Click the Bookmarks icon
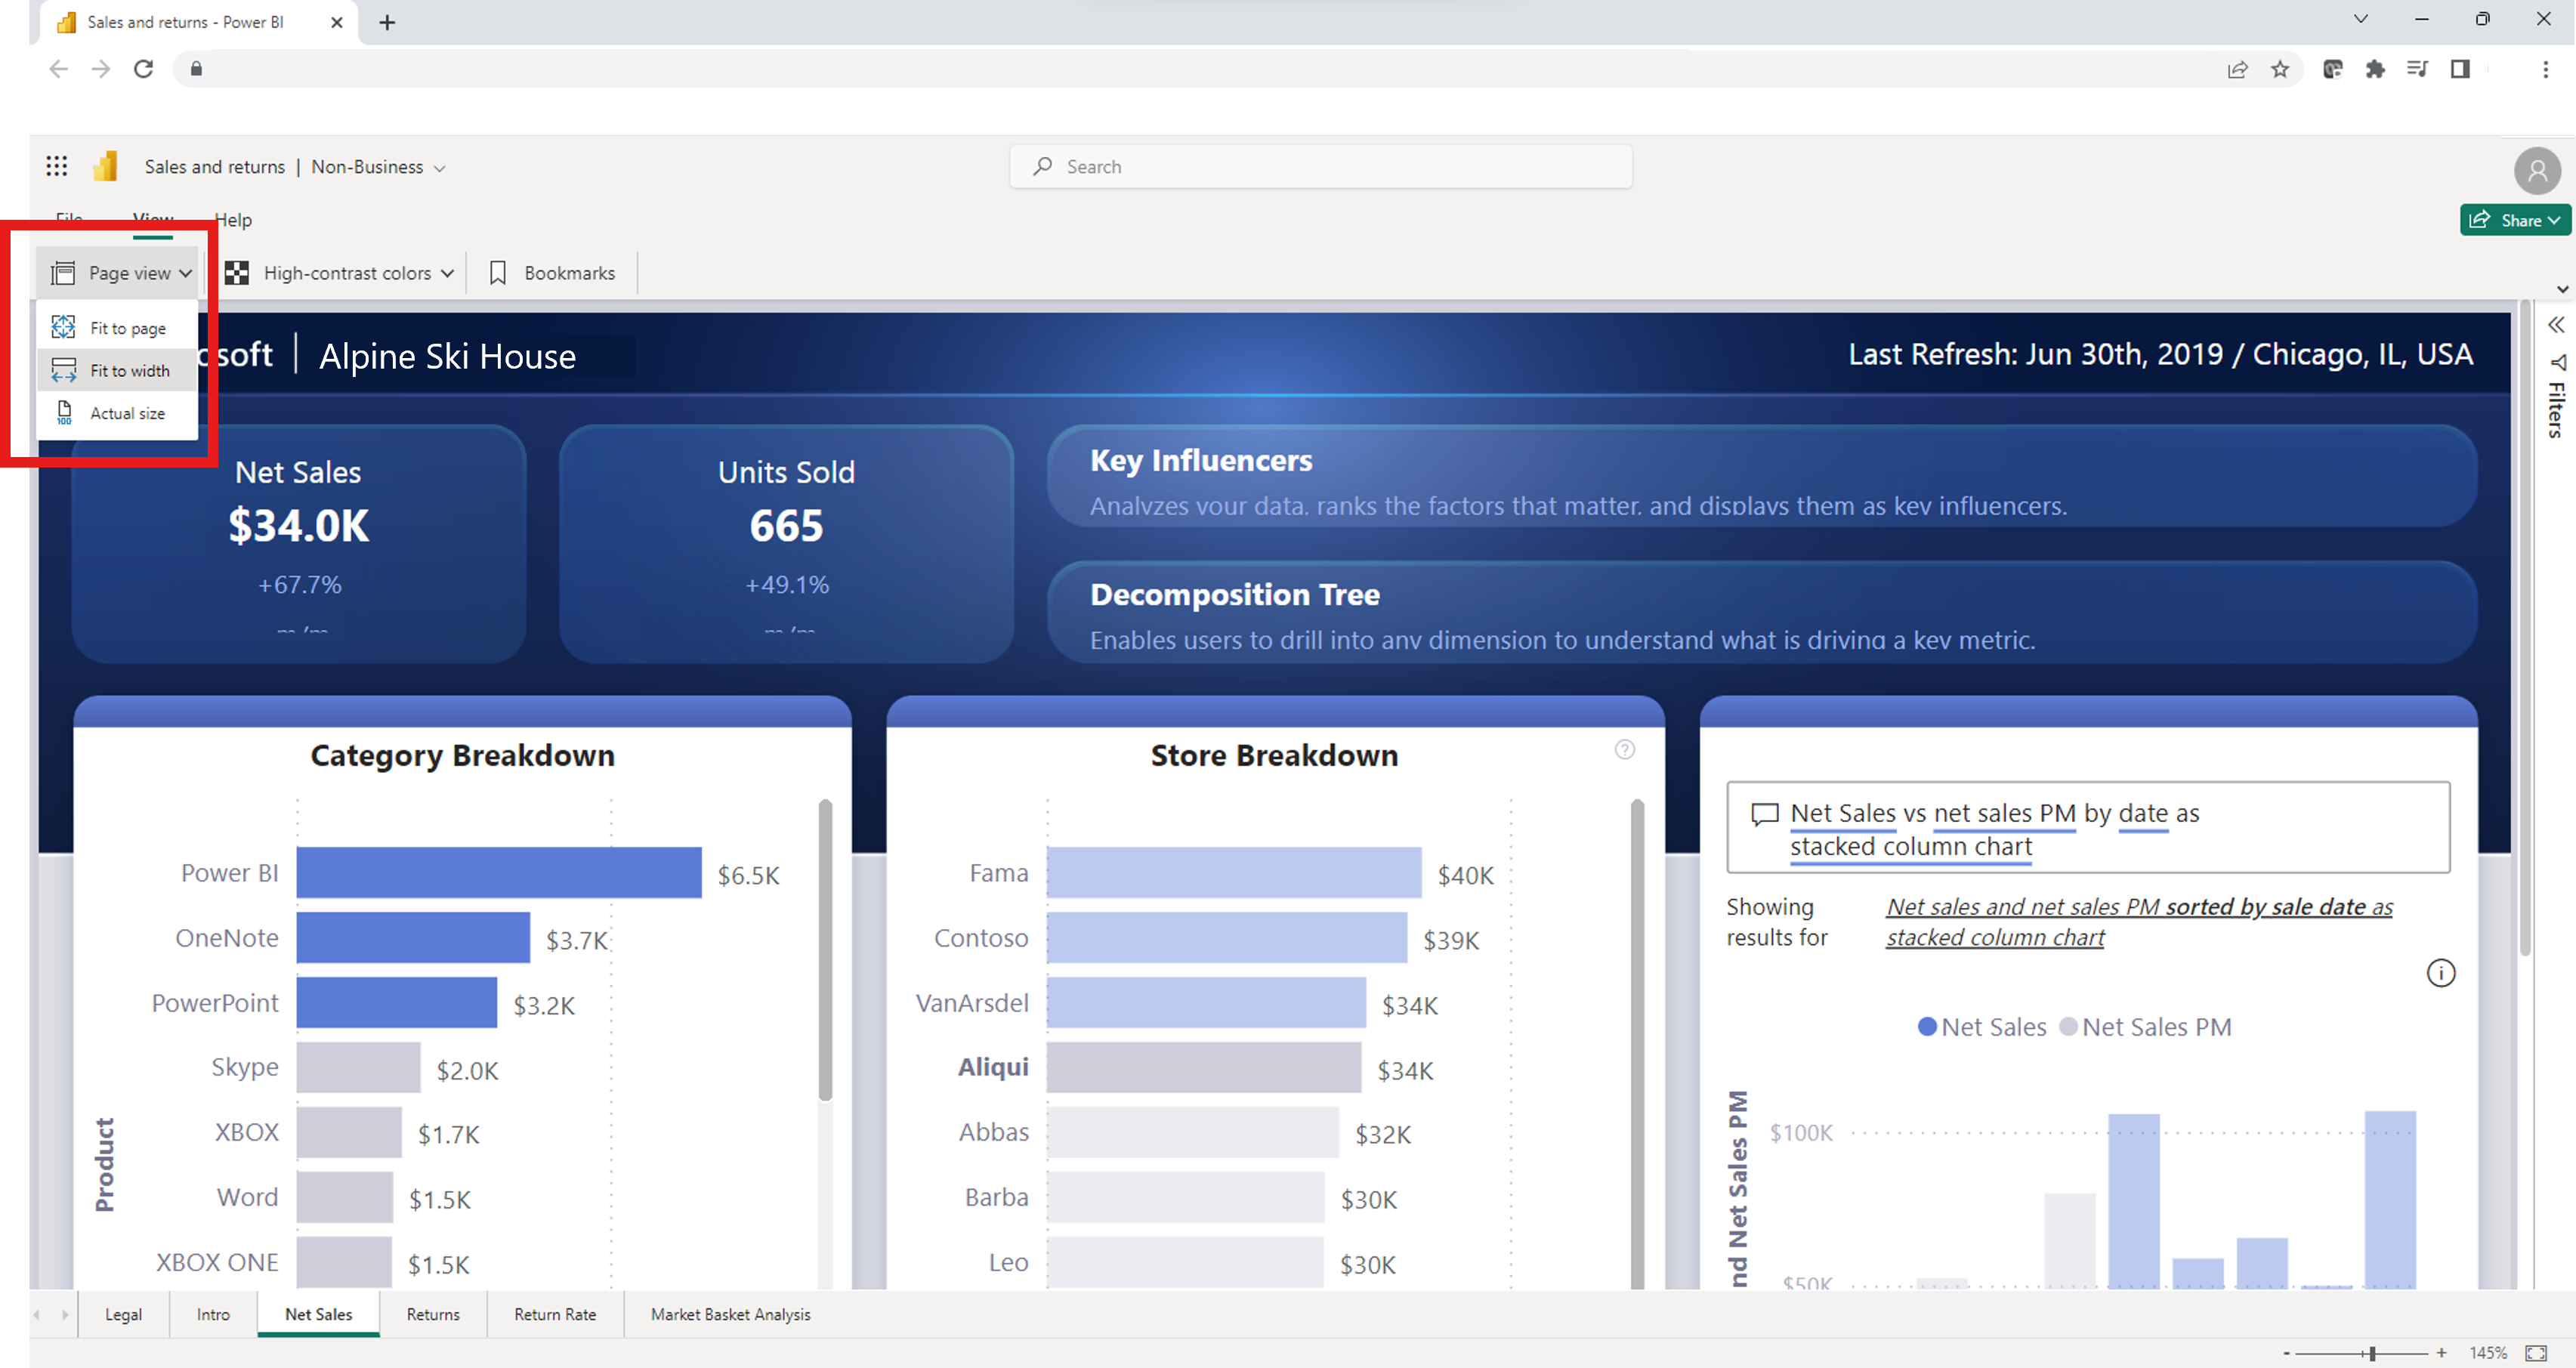2576x1368 pixels. [498, 273]
